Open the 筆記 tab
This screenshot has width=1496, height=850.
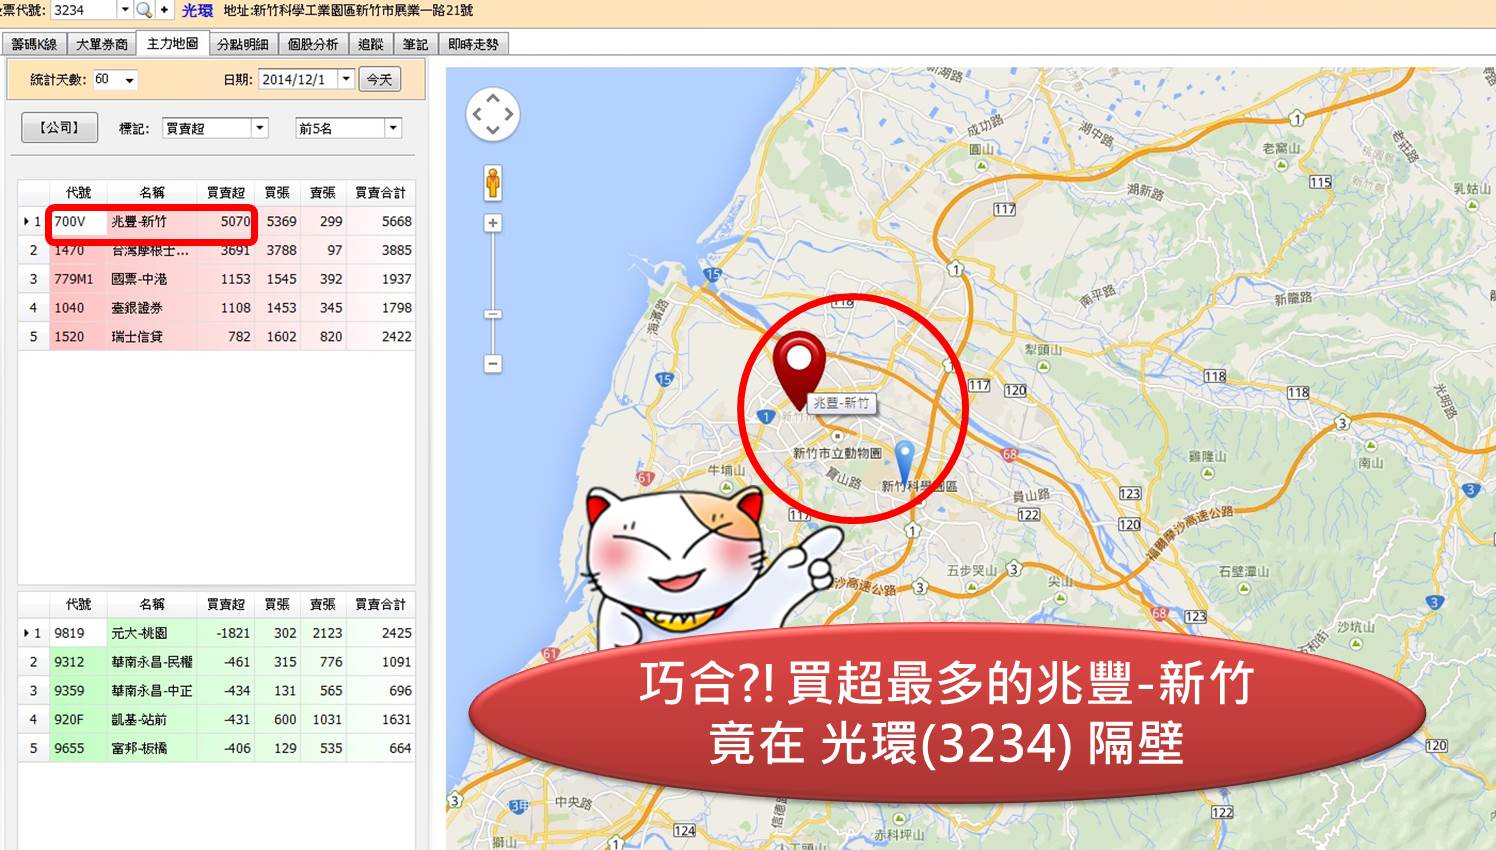(x=415, y=44)
